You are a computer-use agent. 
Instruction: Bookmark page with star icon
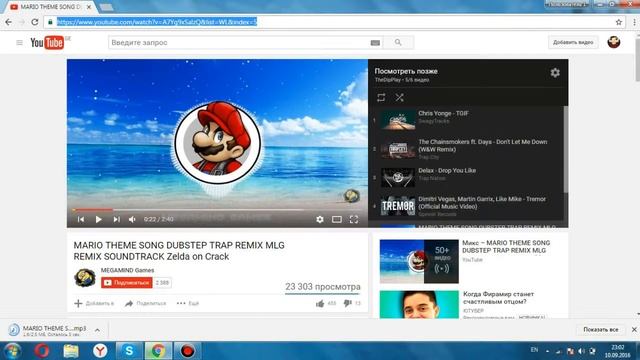619,22
